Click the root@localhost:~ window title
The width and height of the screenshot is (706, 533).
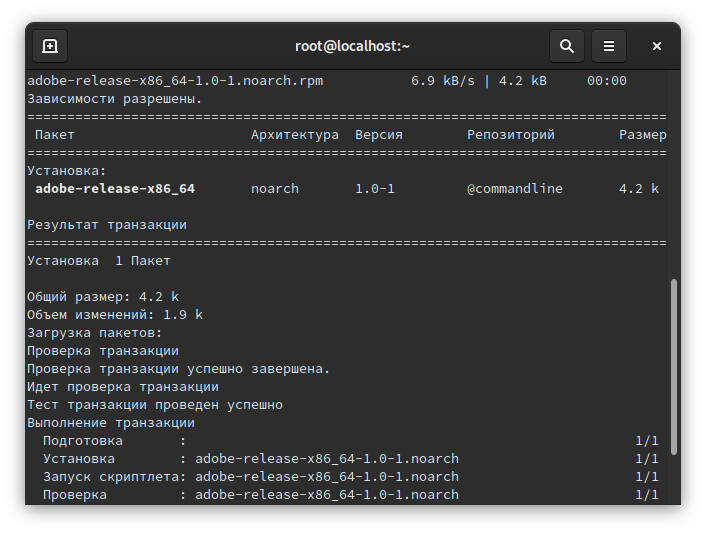coord(353,46)
